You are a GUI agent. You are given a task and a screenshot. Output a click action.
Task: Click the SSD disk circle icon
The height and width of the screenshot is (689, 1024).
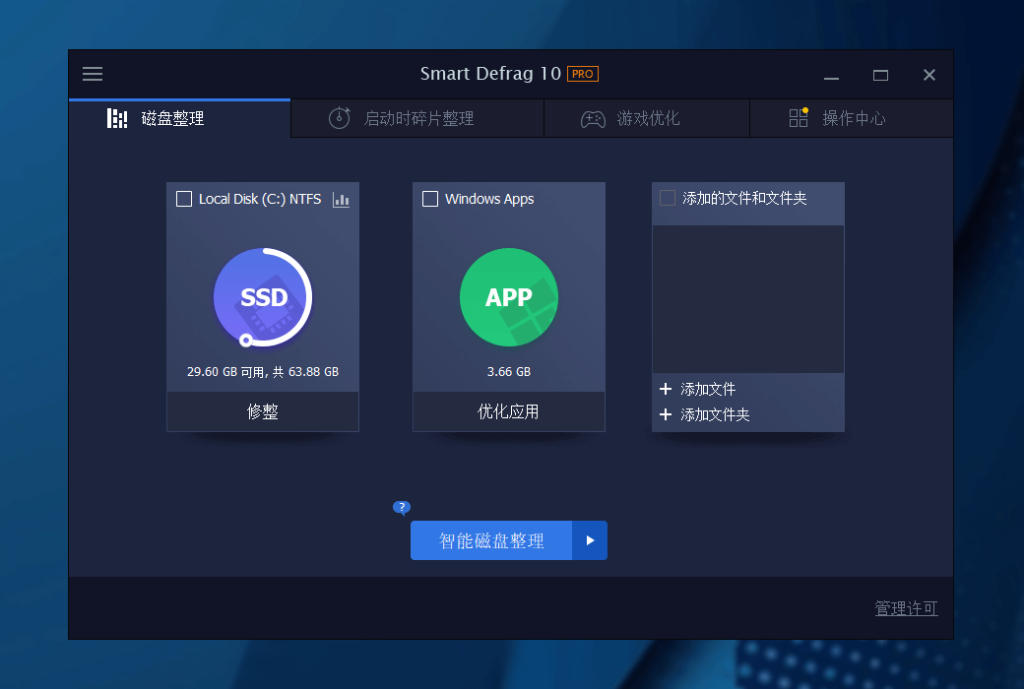tap(263, 297)
